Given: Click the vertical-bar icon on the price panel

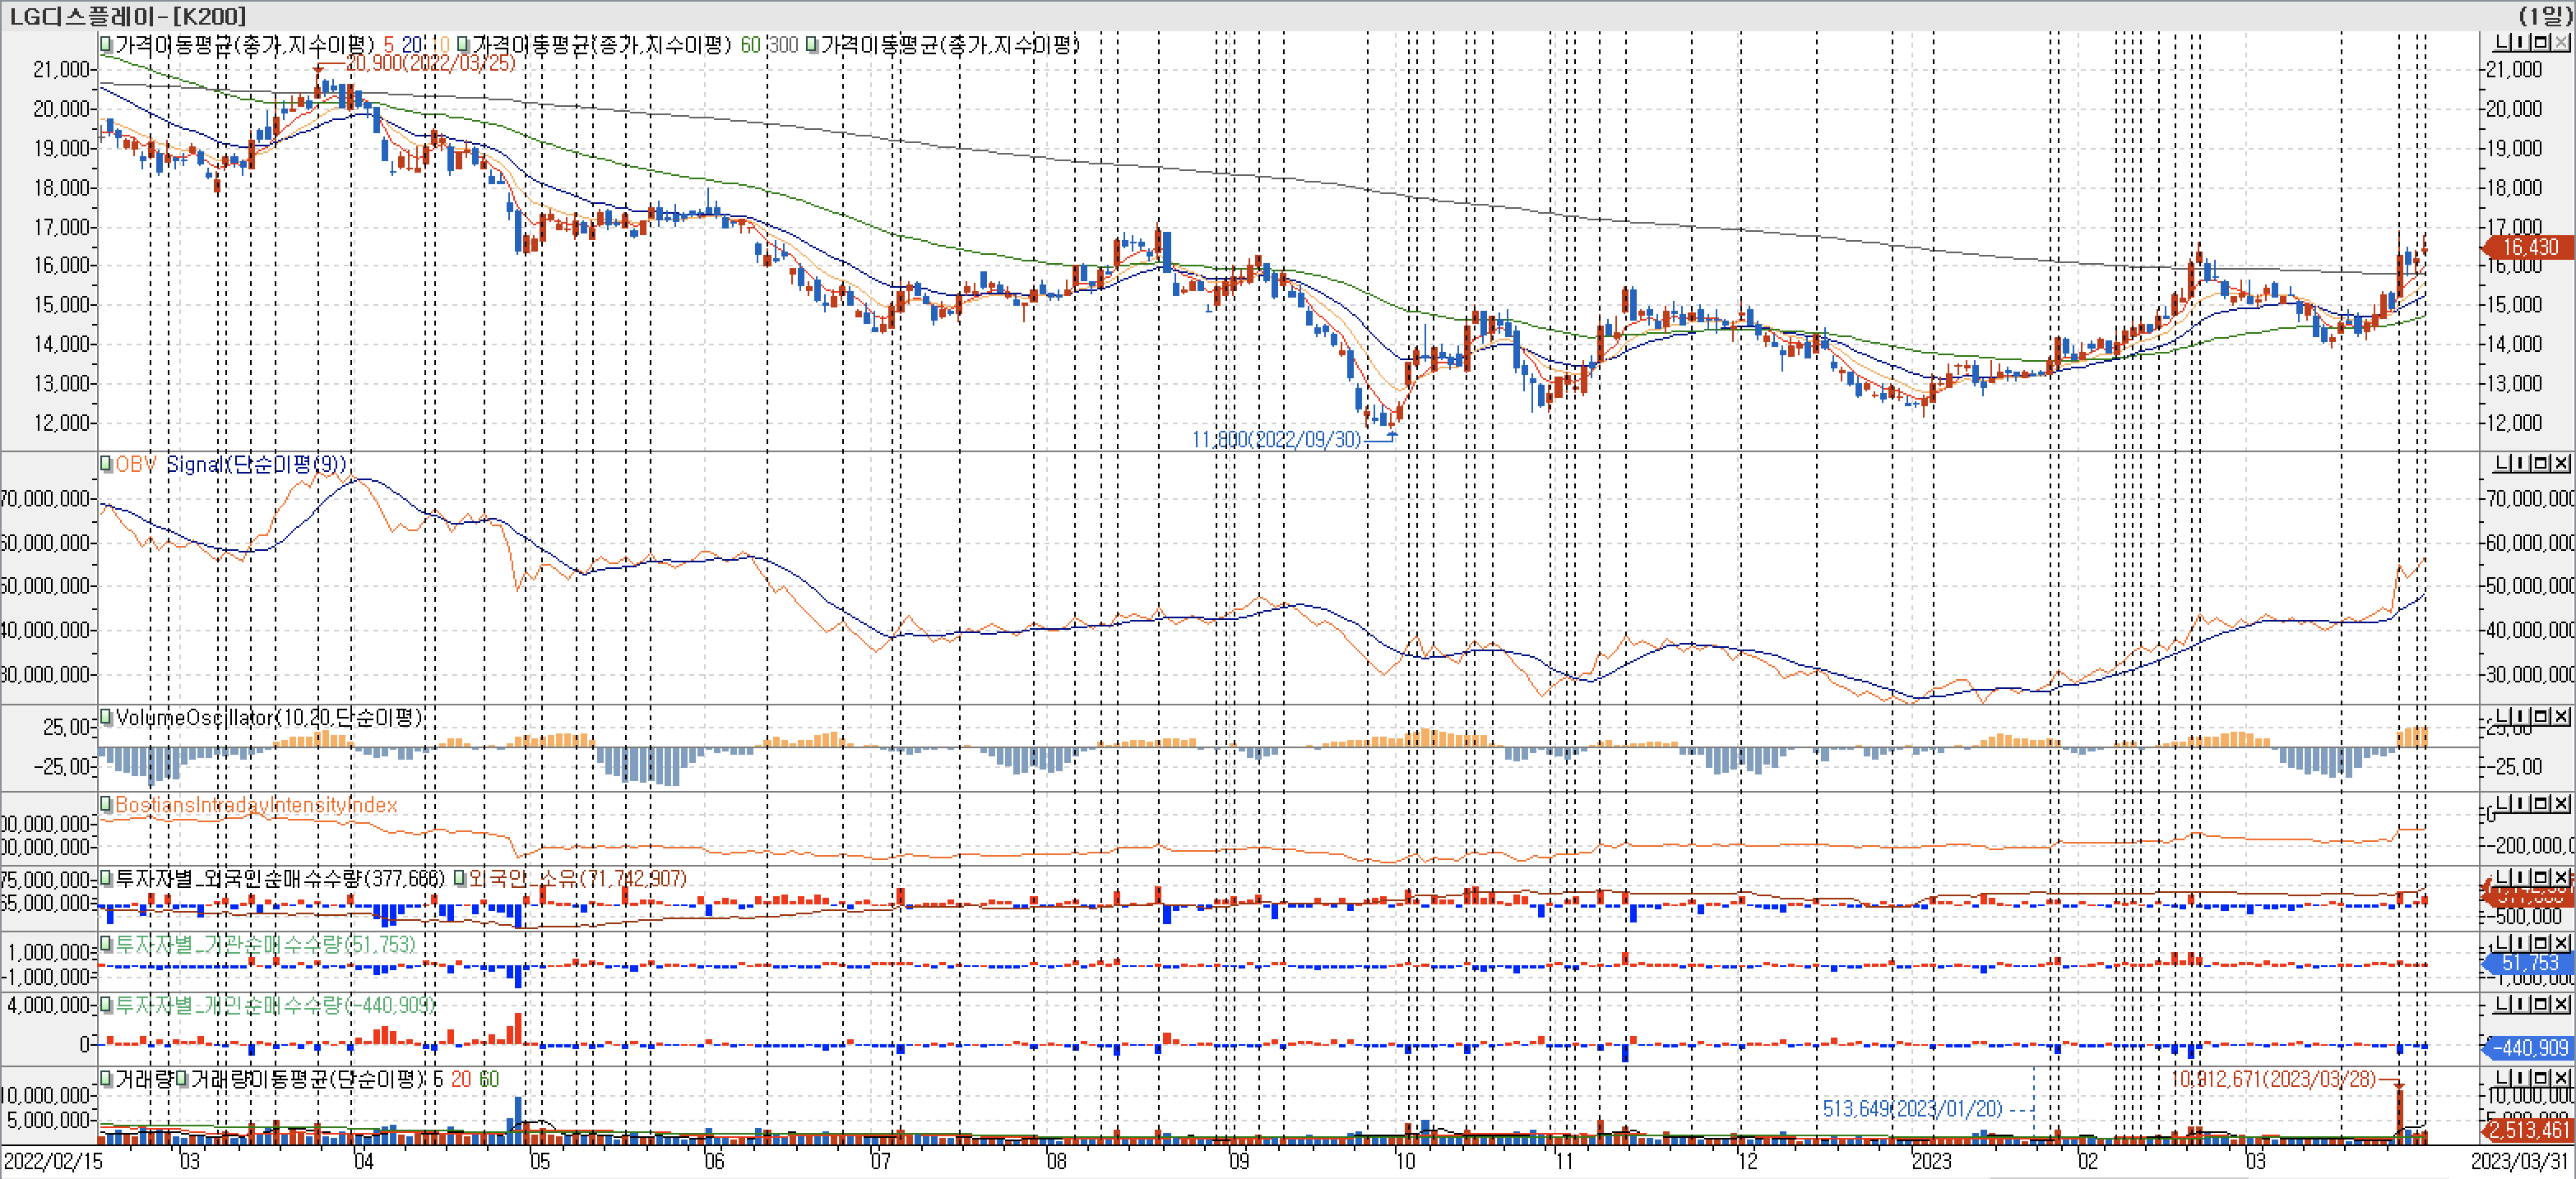Looking at the screenshot, I should tap(2522, 42).
